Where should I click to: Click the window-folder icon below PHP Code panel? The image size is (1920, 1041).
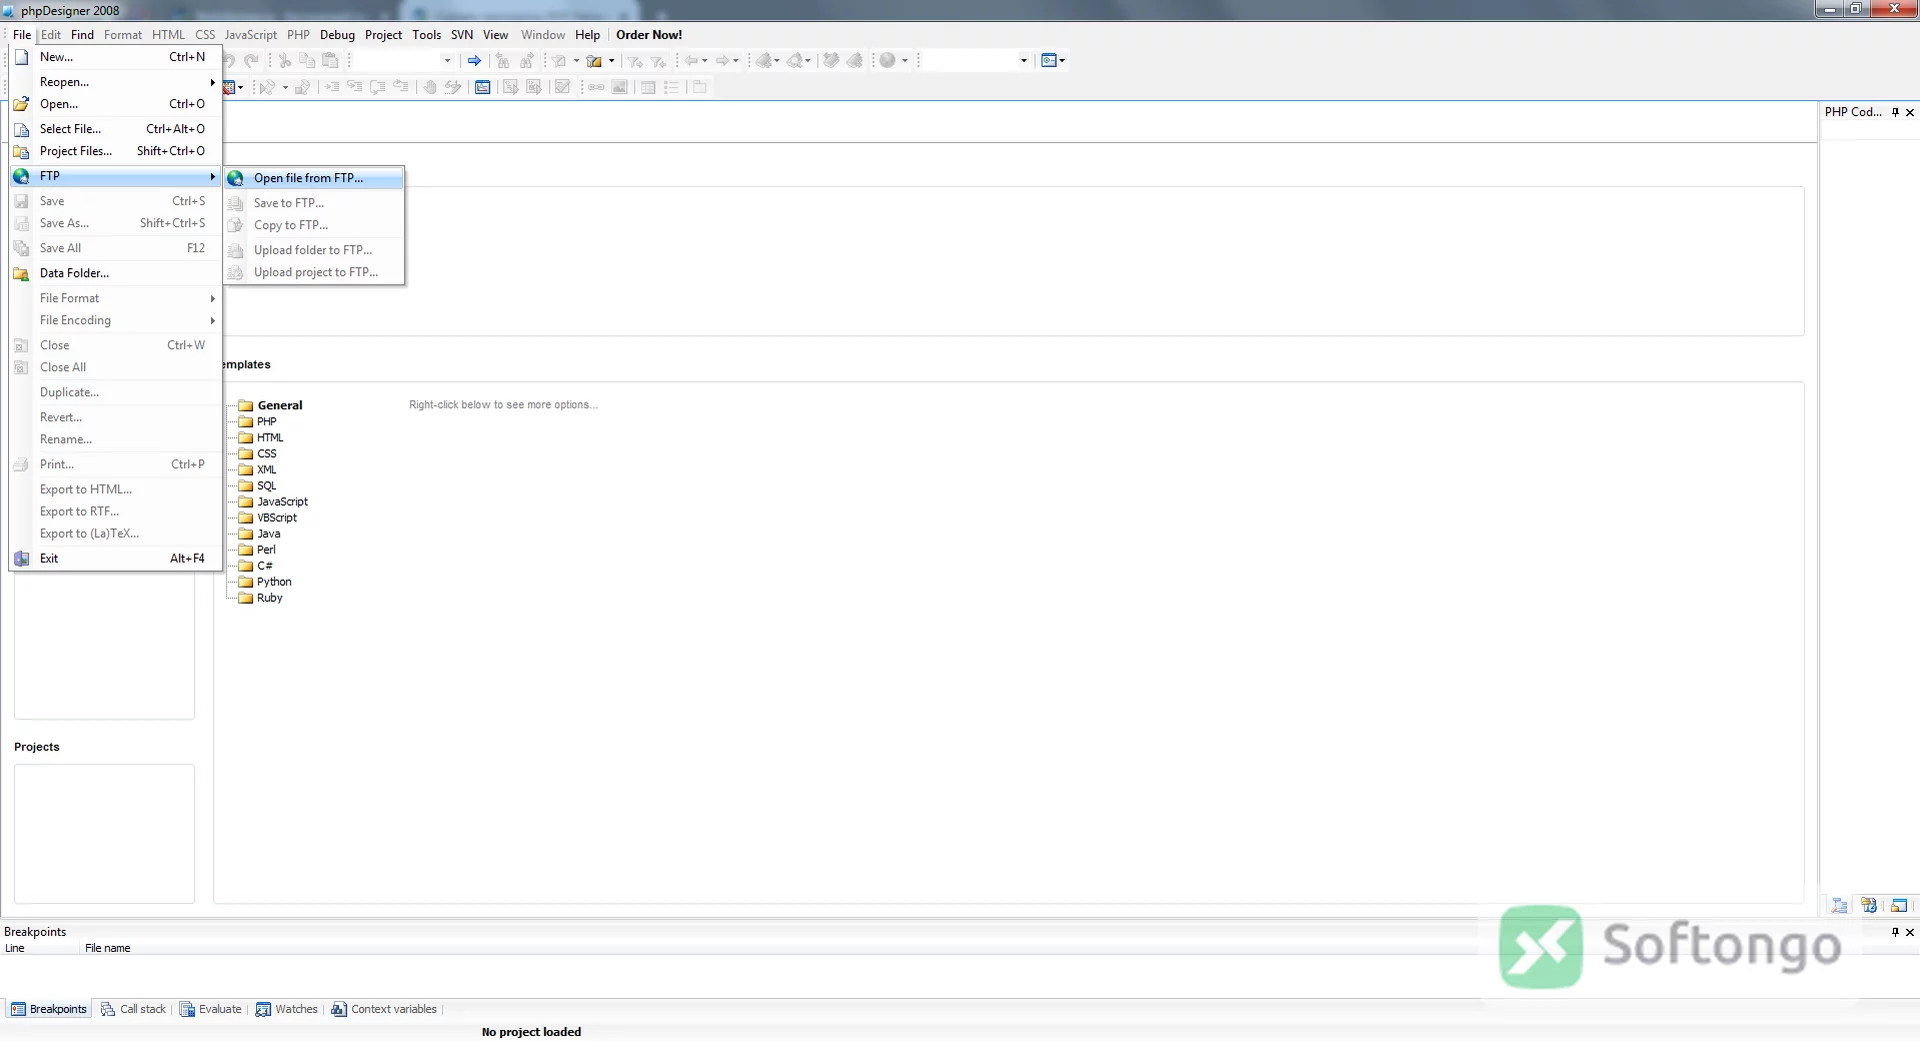point(1899,906)
